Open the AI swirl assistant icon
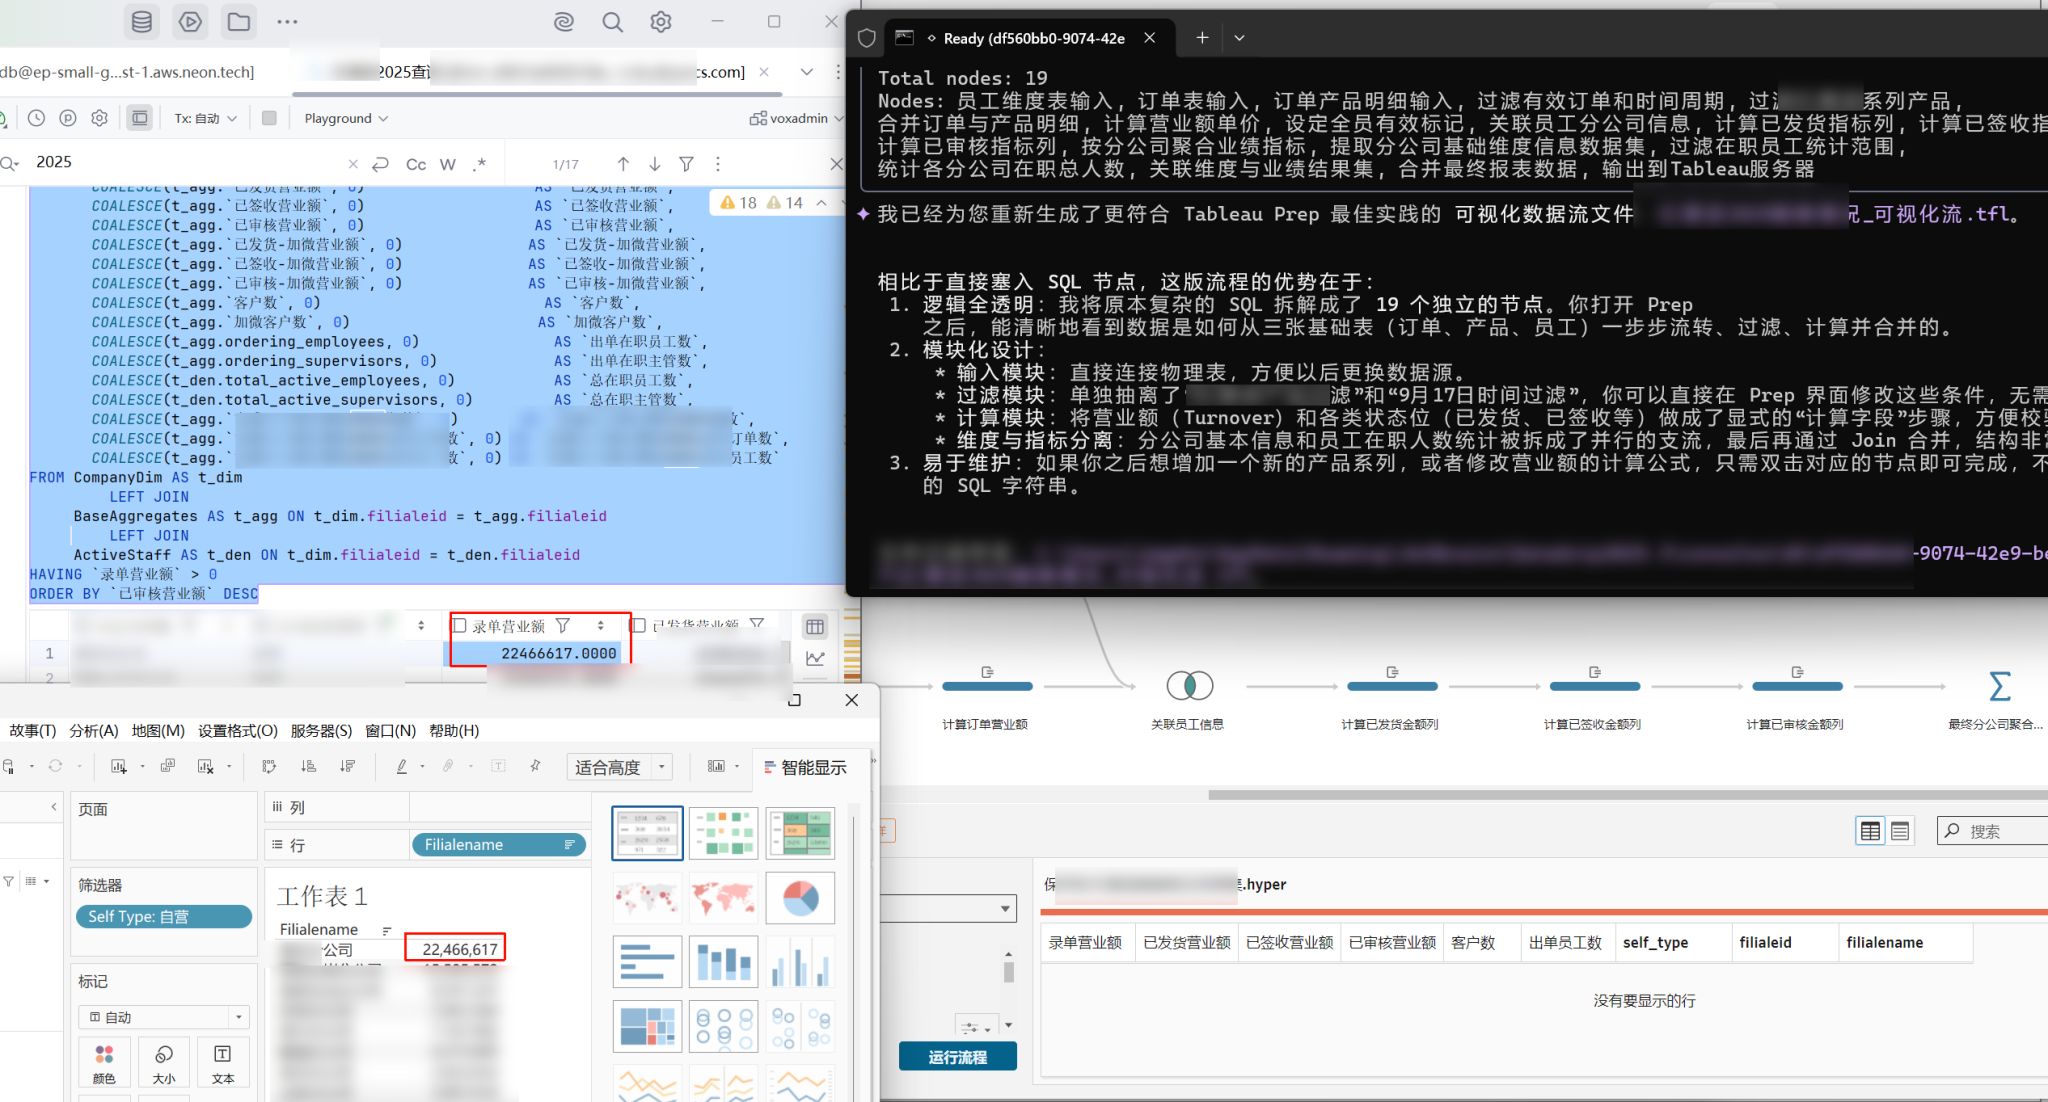This screenshot has height=1102, width=2048. click(x=564, y=21)
